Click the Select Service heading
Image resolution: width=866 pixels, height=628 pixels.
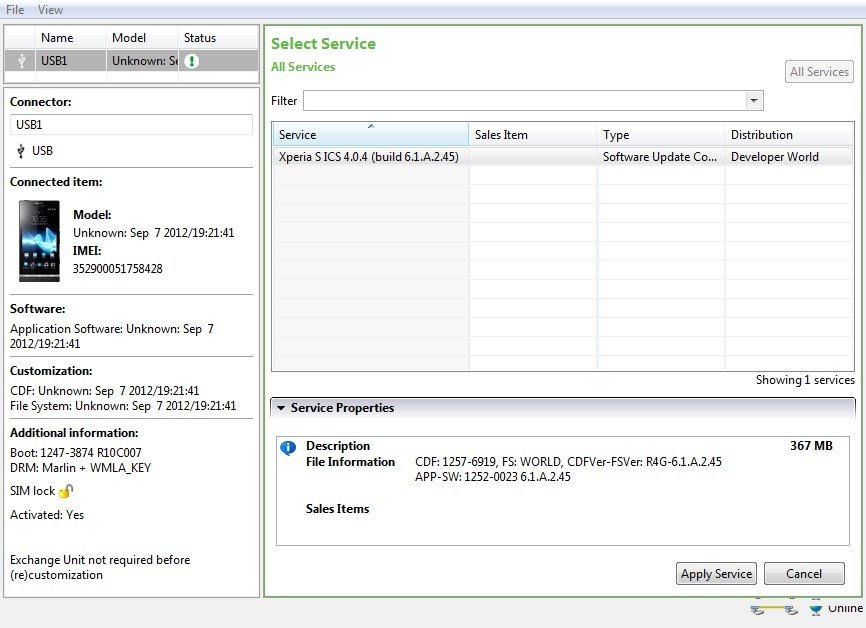[x=324, y=44]
